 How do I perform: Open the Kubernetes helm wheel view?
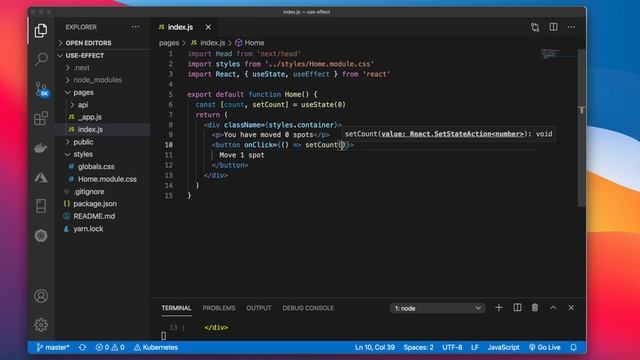coord(41,236)
